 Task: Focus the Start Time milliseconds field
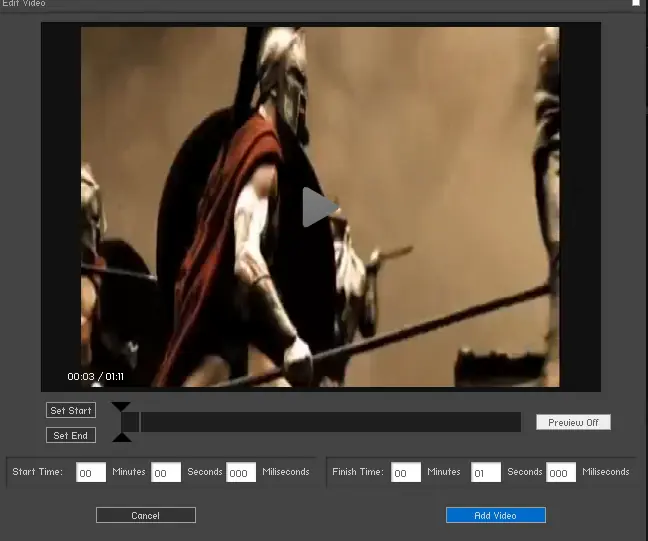[x=241, y=472]
